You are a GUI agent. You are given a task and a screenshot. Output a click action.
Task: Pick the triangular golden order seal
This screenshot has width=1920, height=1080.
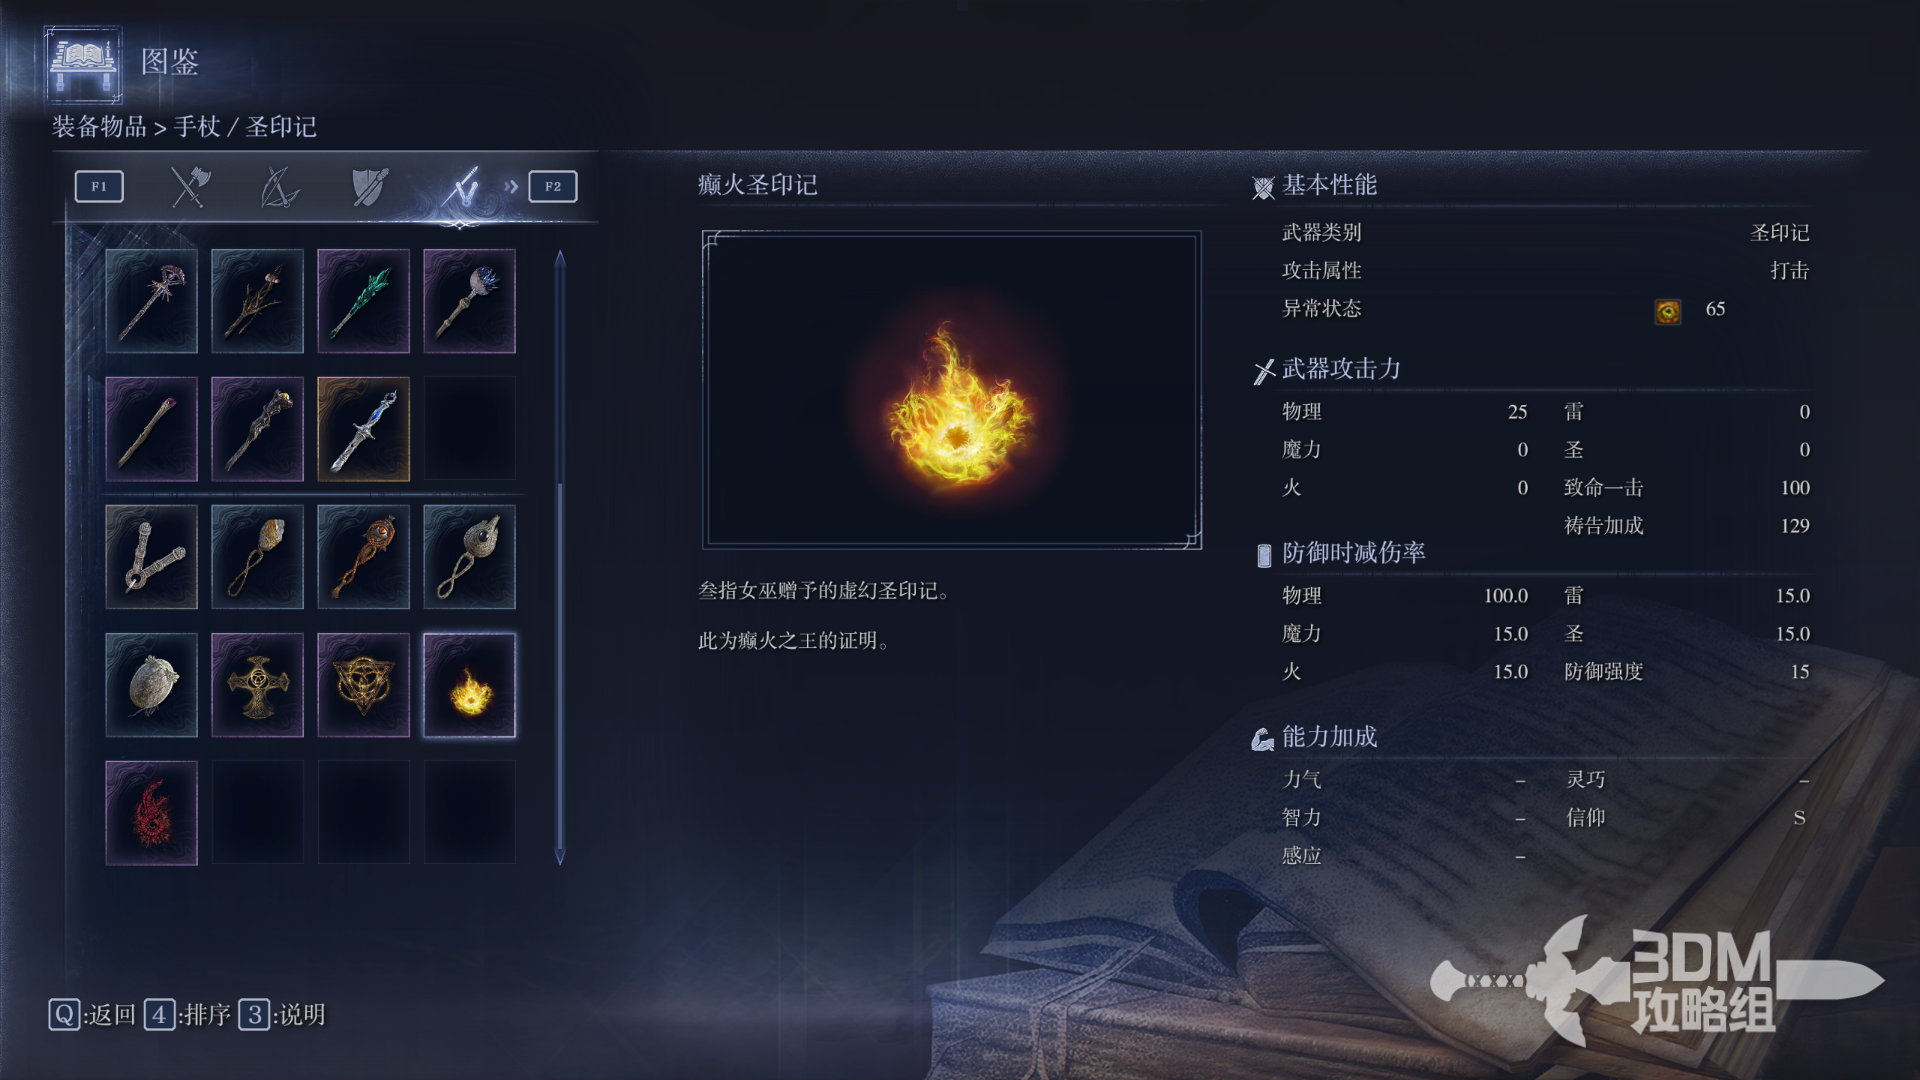pyautogui.click(x=363, y=685)
